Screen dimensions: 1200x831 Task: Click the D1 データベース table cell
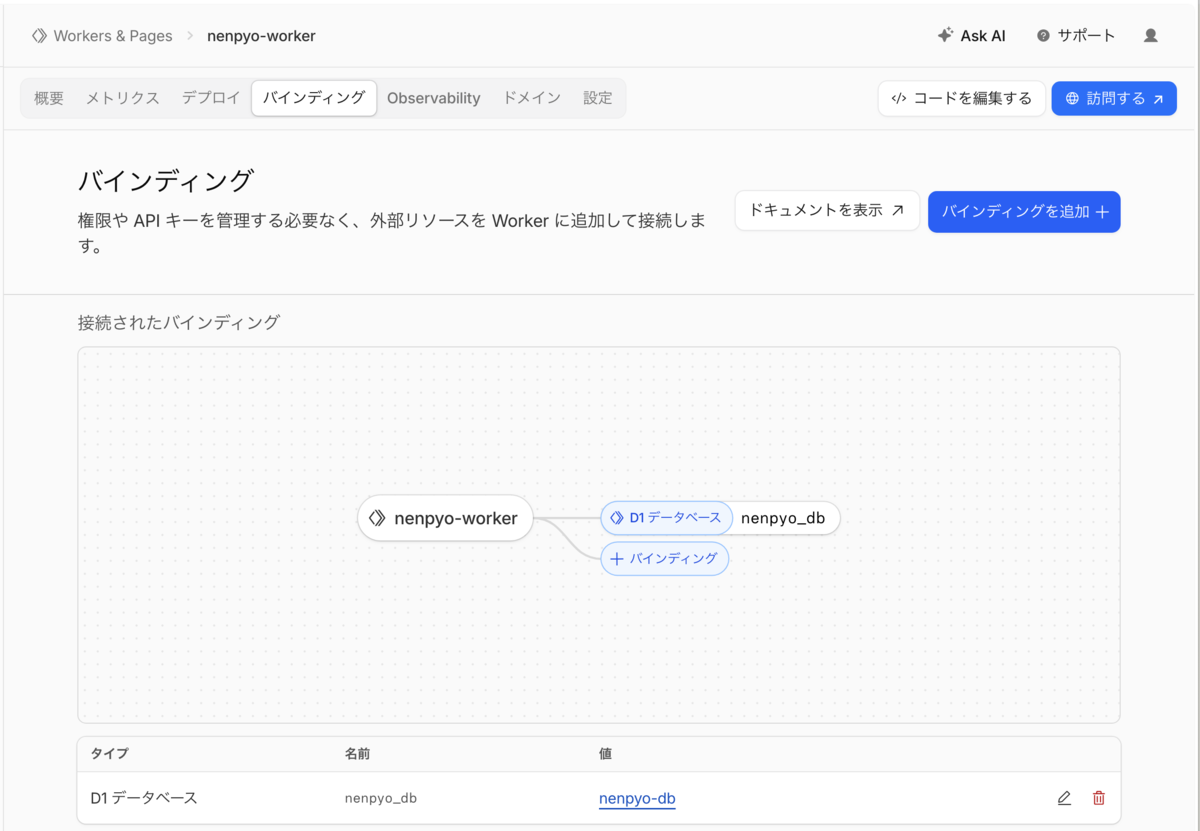(x=144, y=798)
